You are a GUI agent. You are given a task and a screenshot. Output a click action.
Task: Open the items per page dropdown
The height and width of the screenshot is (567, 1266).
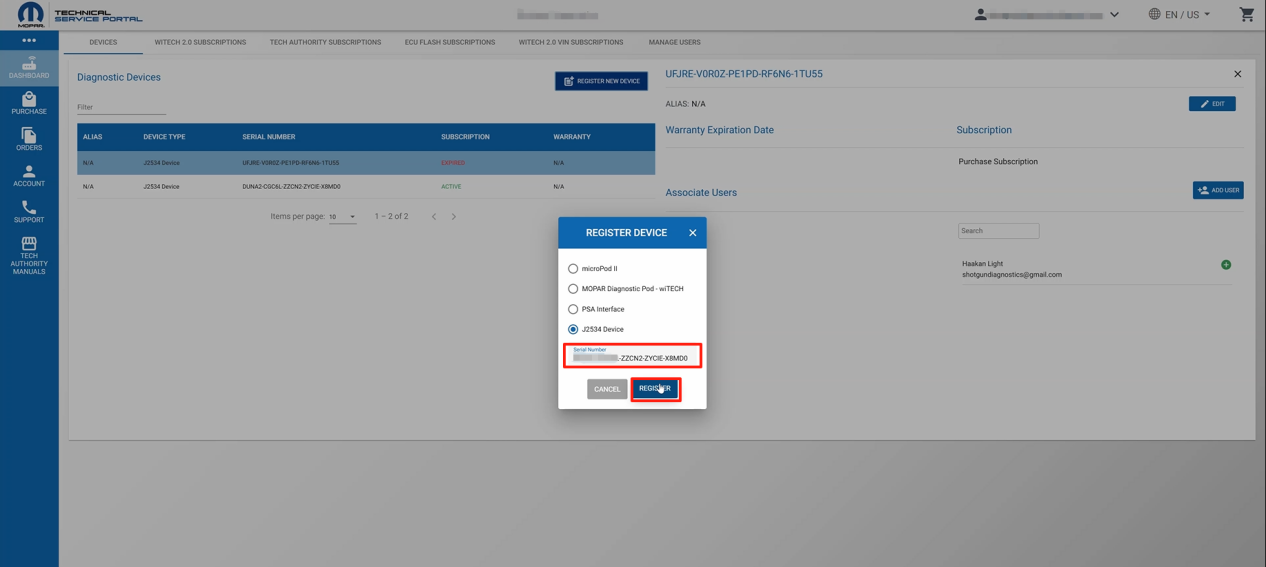click(342, 217)
